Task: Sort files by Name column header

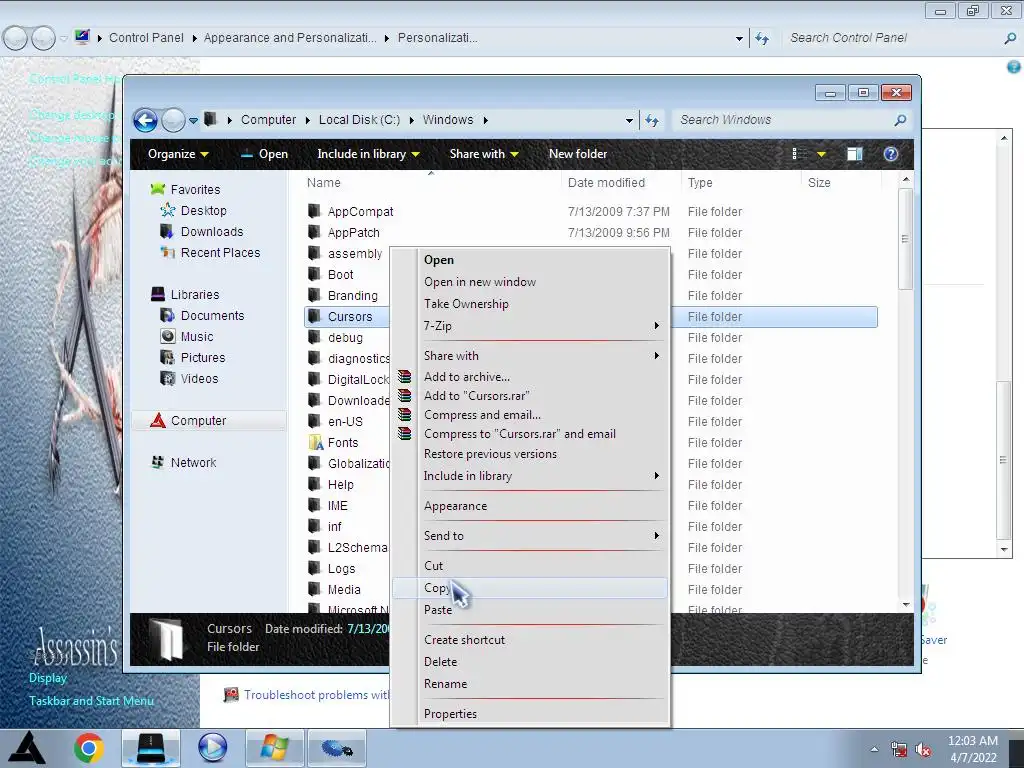Action: pos(431,183)
